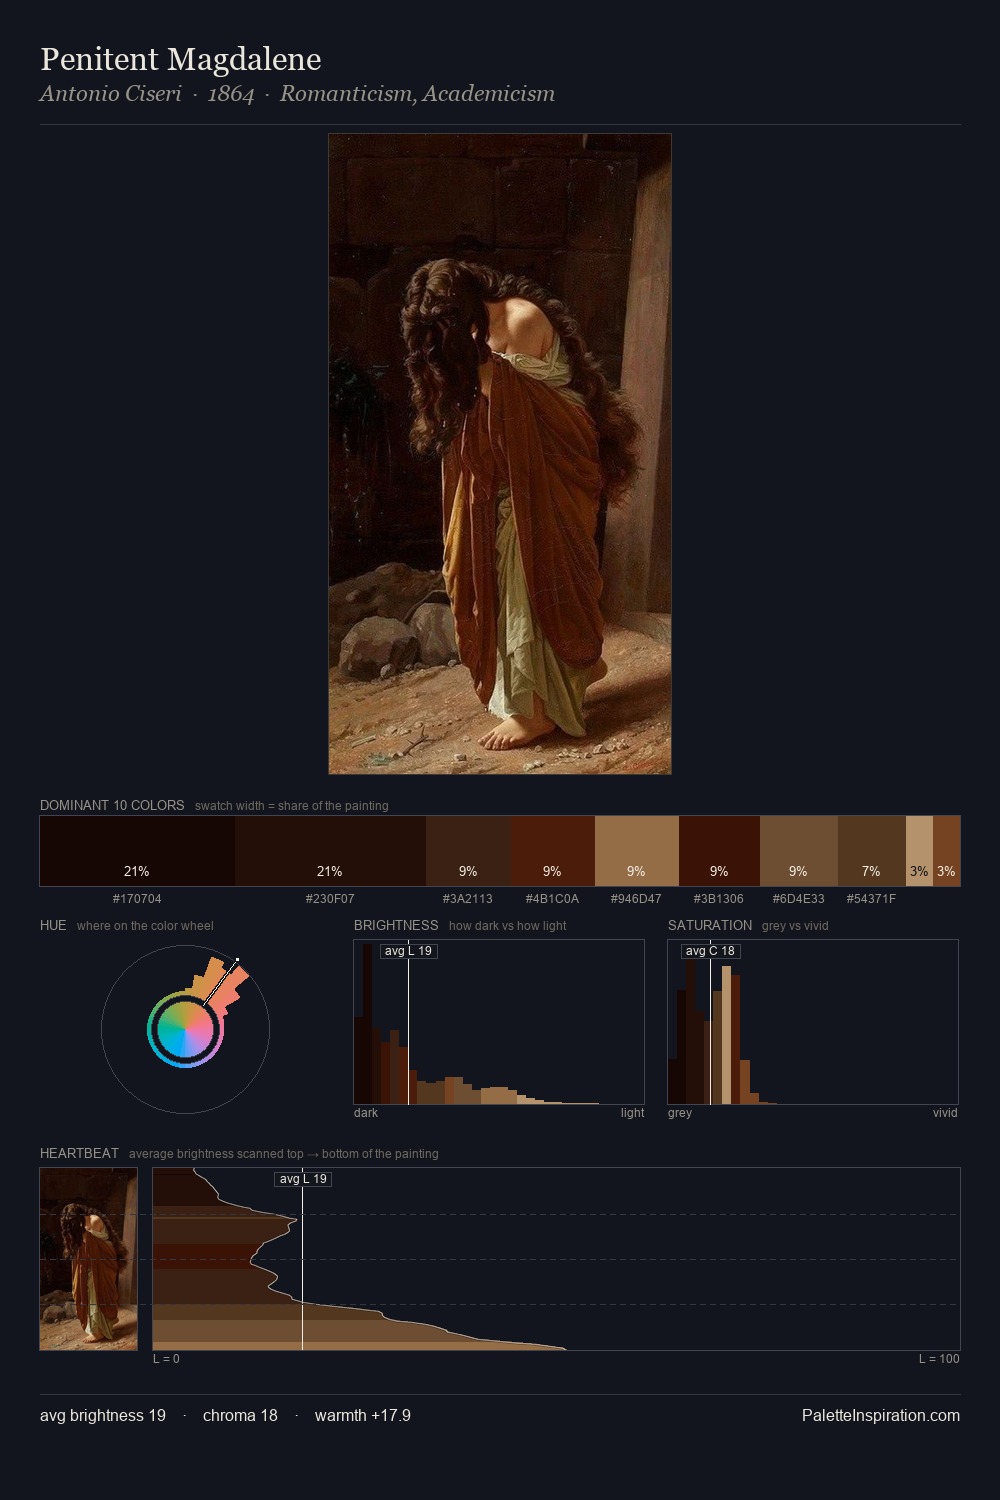Click "how dark vs how light" caption
The width and height of the screenshot is (1000, 1500).
[x=507, y=926]
